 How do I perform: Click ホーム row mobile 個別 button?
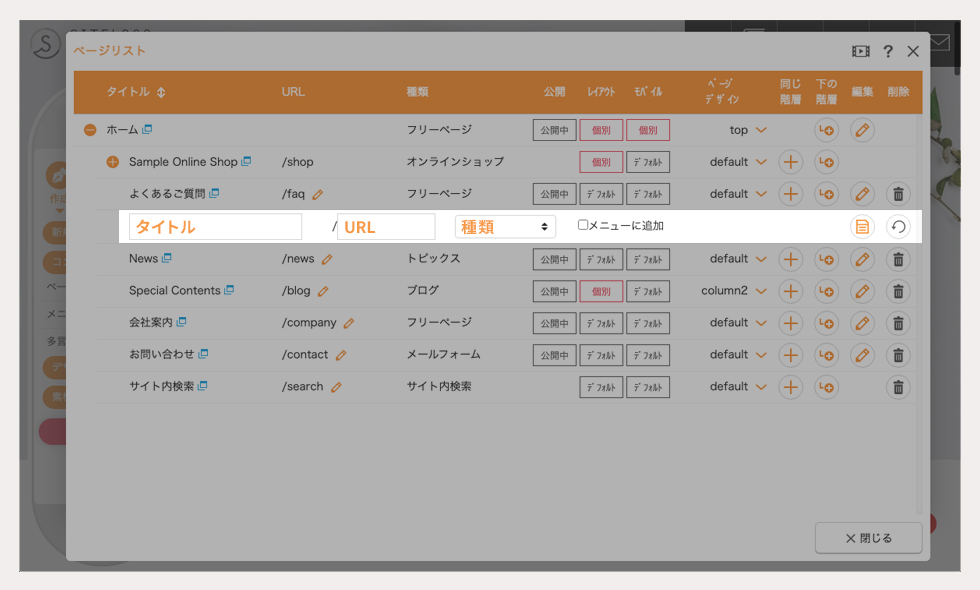648,130
